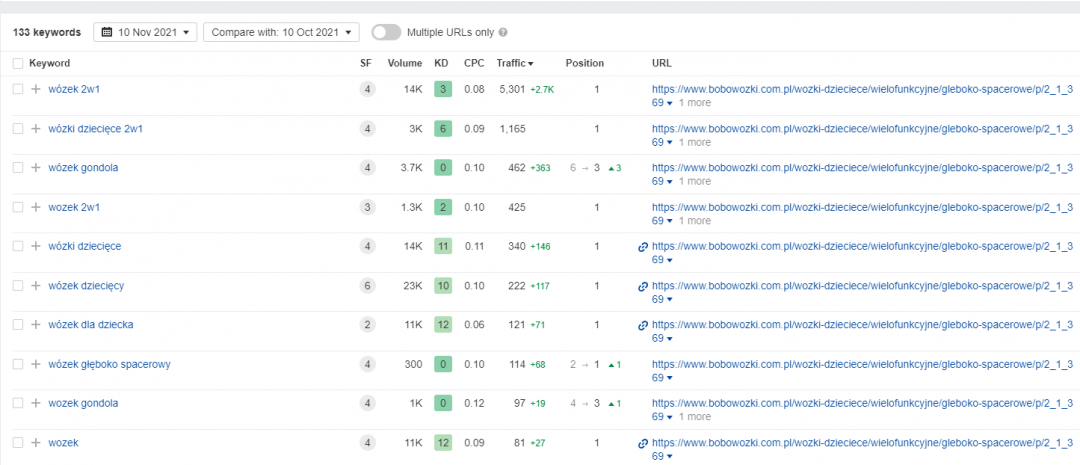1080x465 pixels.
Task: Click the plus icon beside wózek 2w1
Action: tap(36, 89)
